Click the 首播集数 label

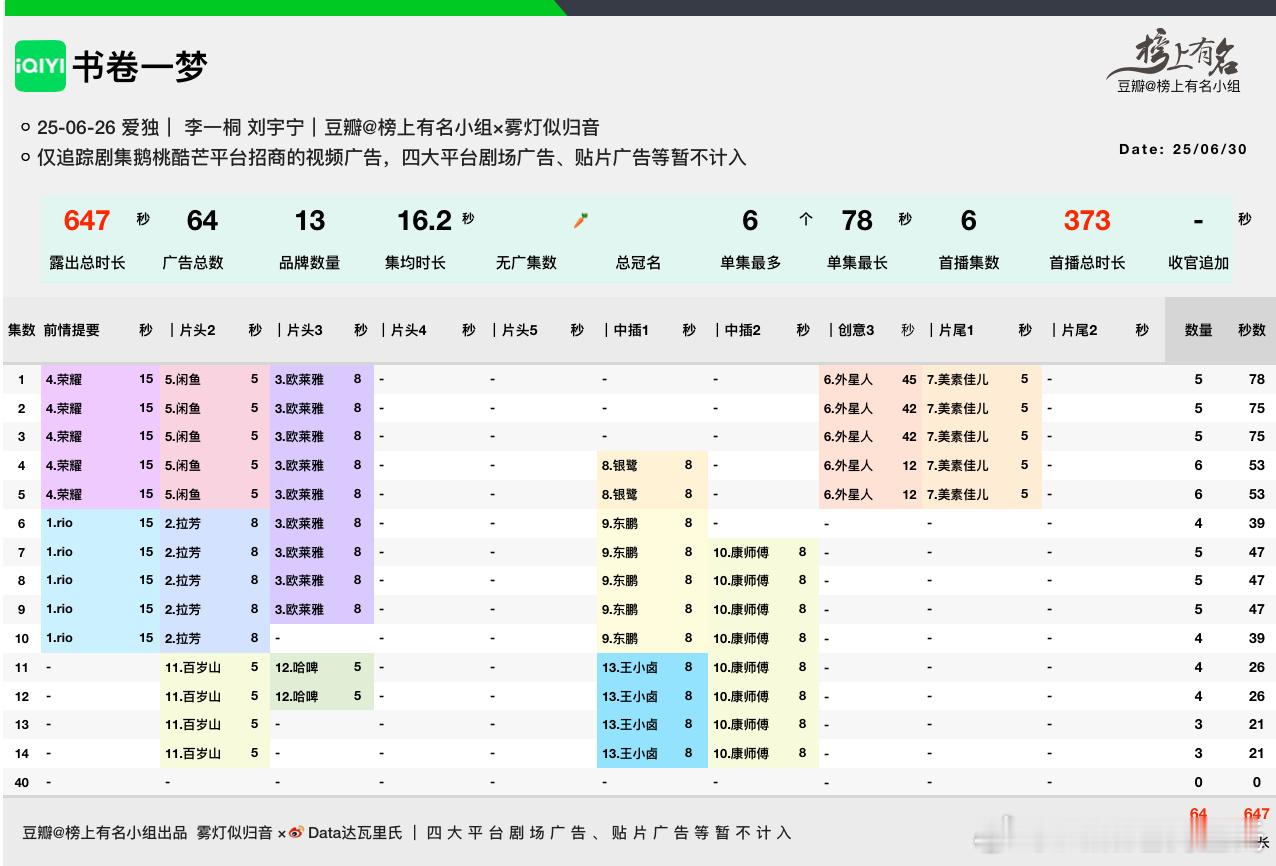tap(968, 263)
